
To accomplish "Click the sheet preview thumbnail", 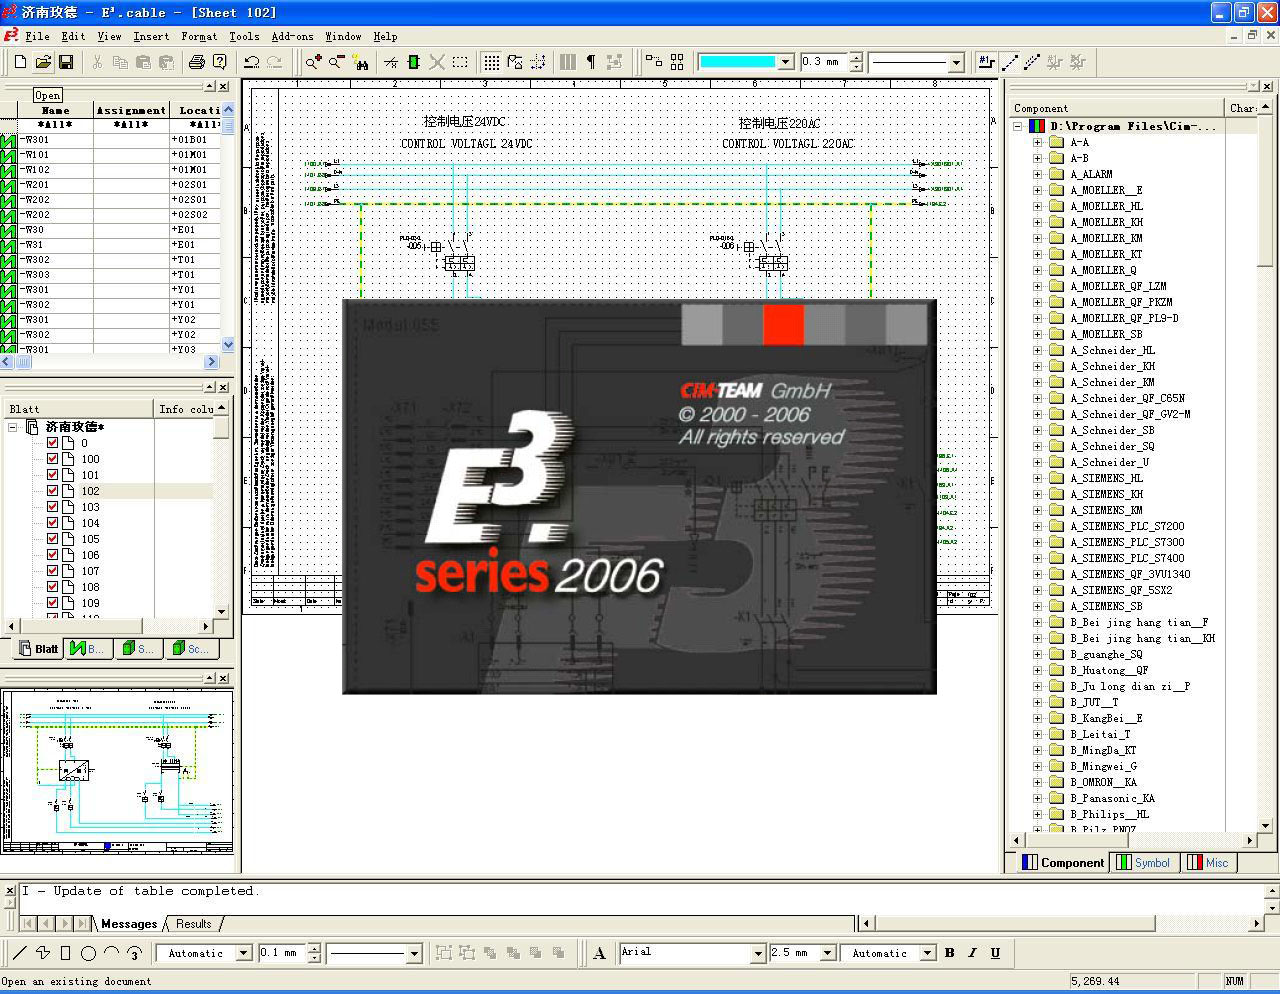I will point(118,771).
